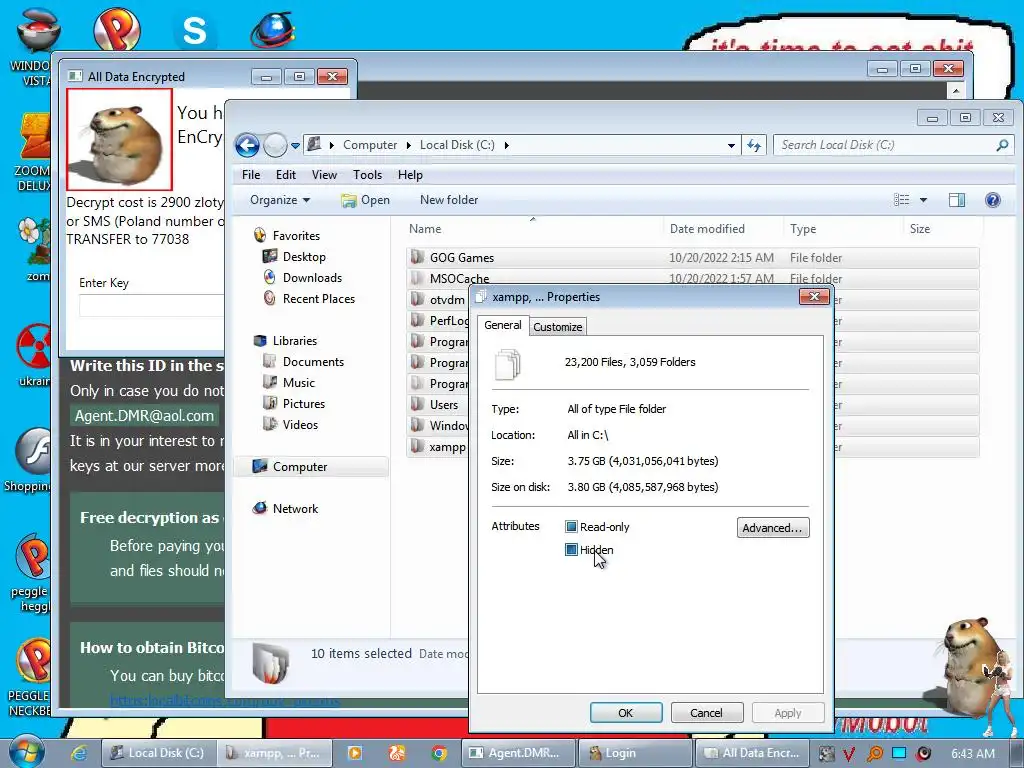Screen dimensions: 1024x768
Task: Click the Login taskbar button
Action: pyautogui.click(x=634, y=753)
